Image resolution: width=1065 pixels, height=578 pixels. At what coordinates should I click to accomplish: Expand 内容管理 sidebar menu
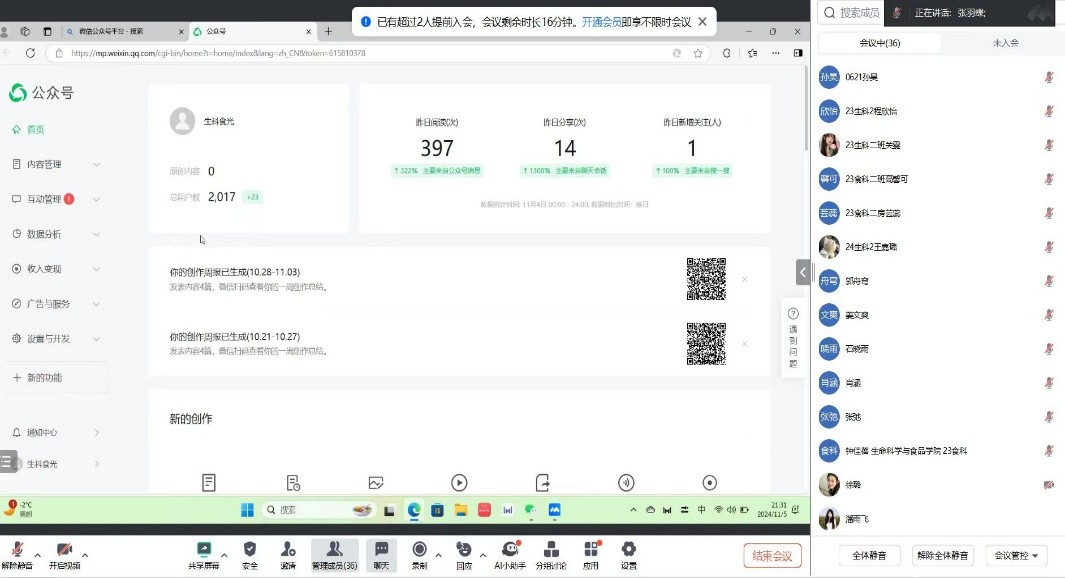(56, 164)
